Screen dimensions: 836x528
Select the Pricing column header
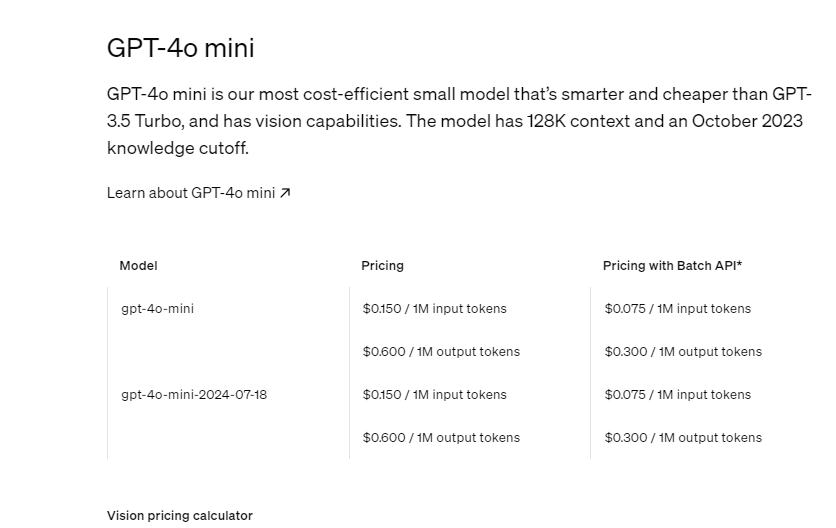click(x=382, y=266)
